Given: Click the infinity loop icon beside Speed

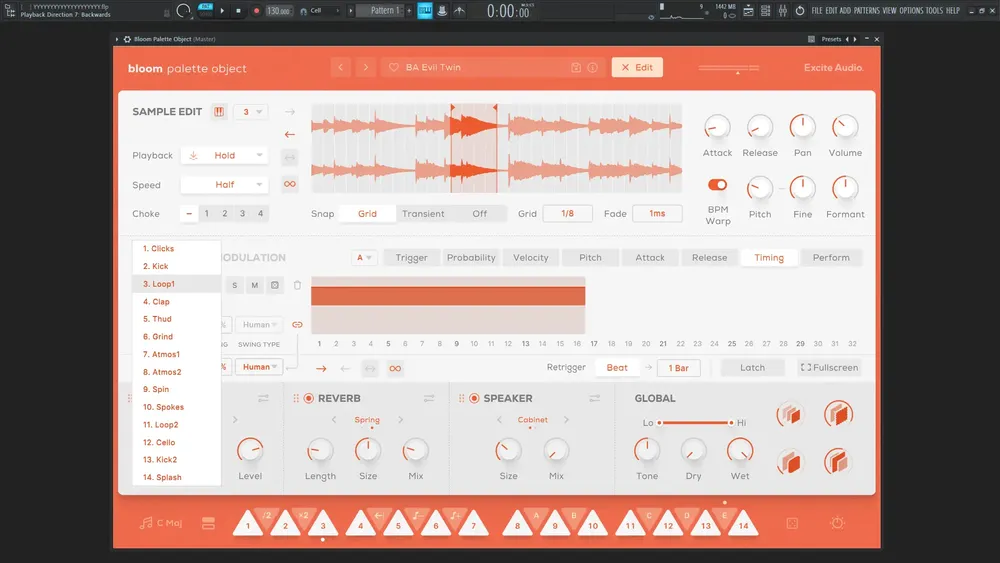Looking at the screenshot, I should [x=290, y=184].
